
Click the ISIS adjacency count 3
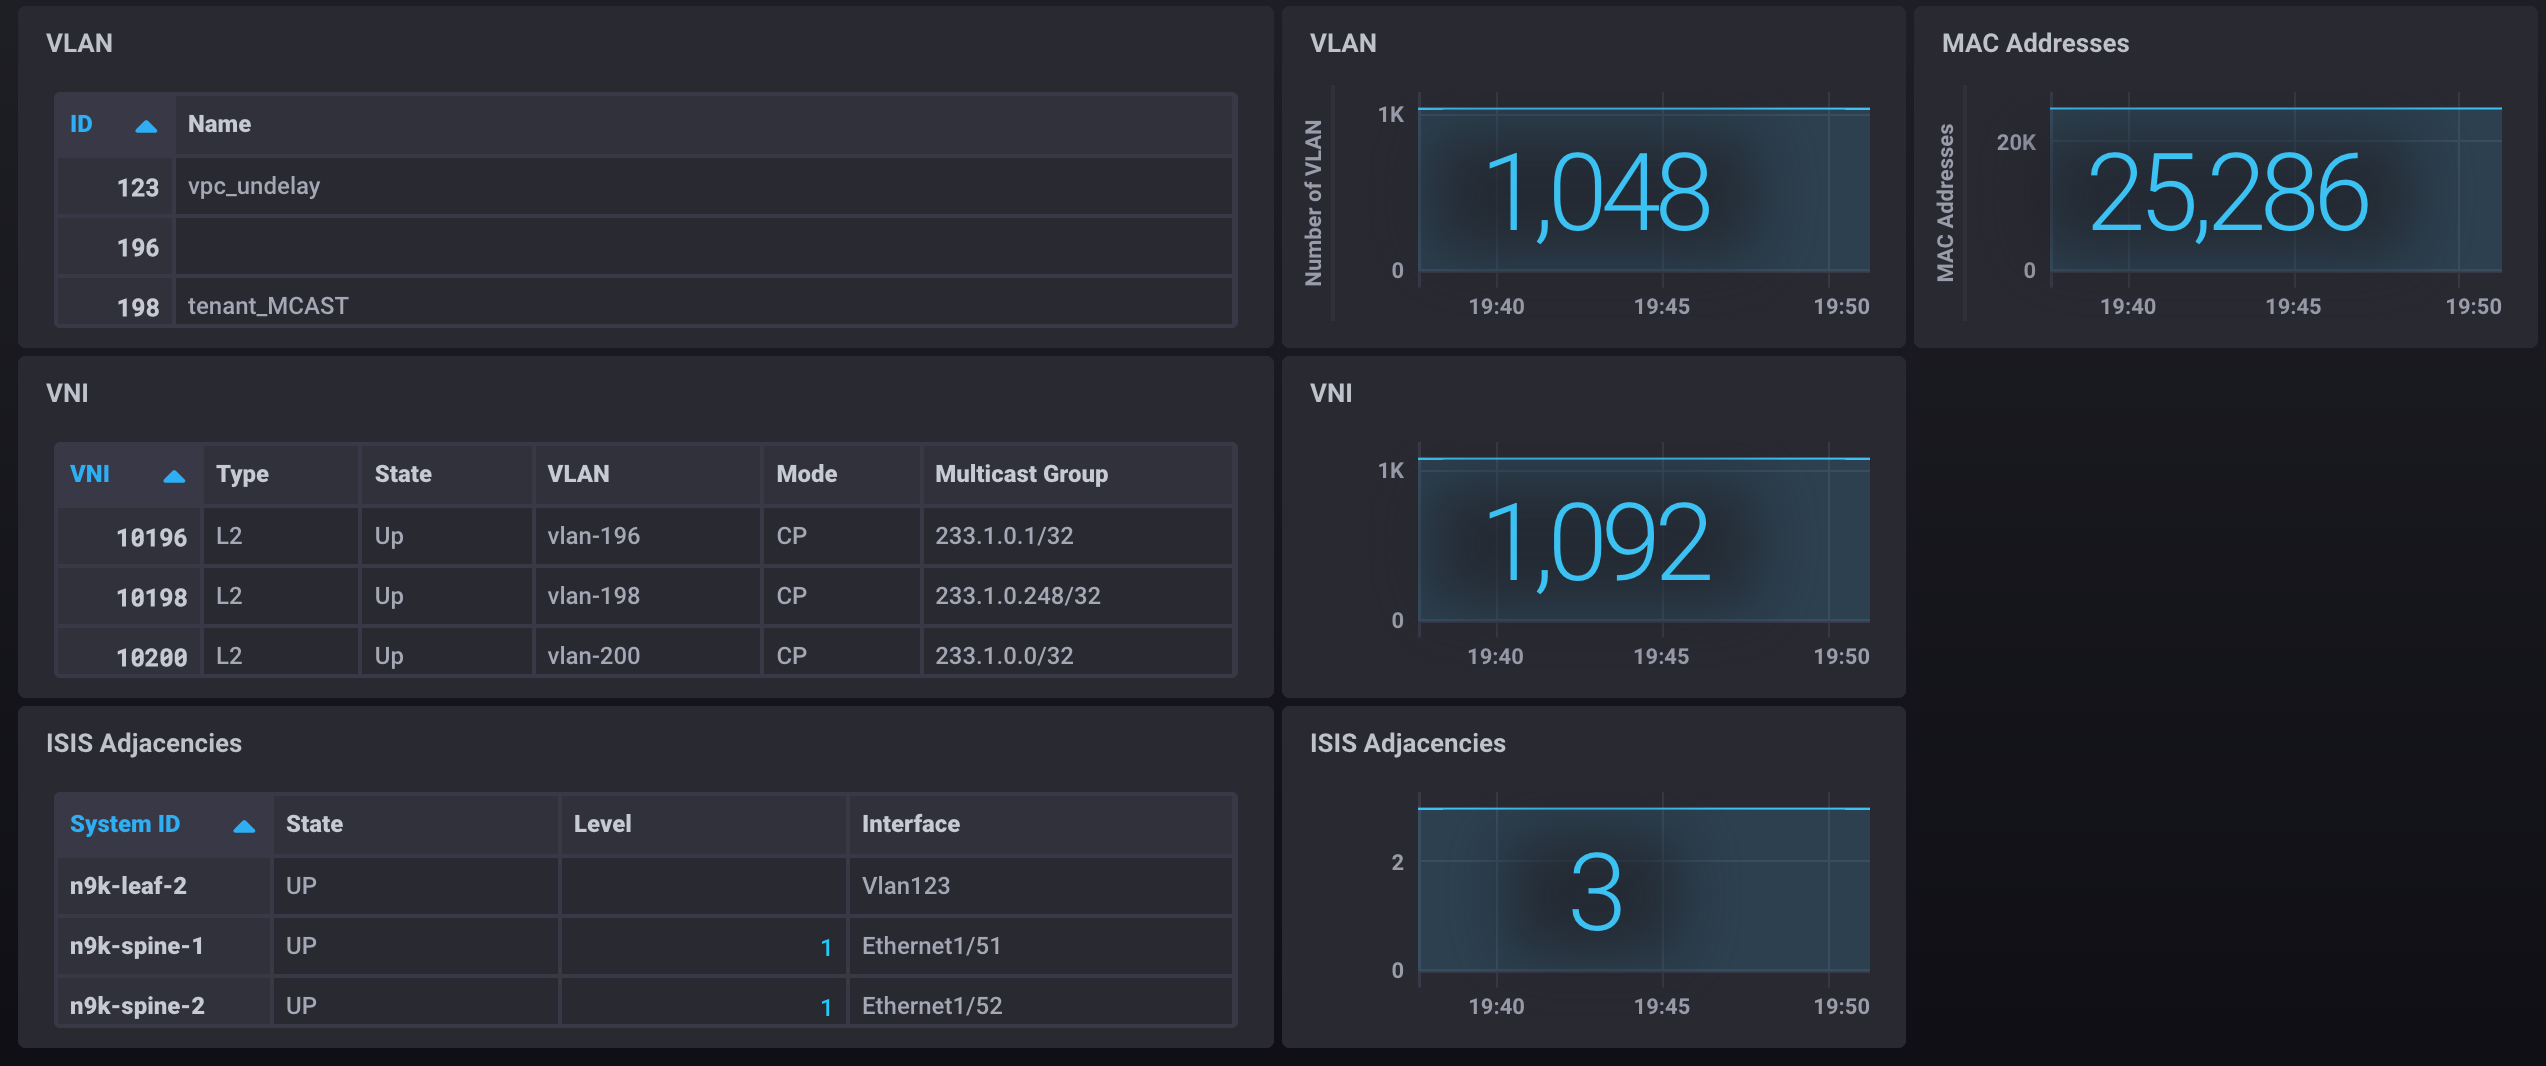1596,891
